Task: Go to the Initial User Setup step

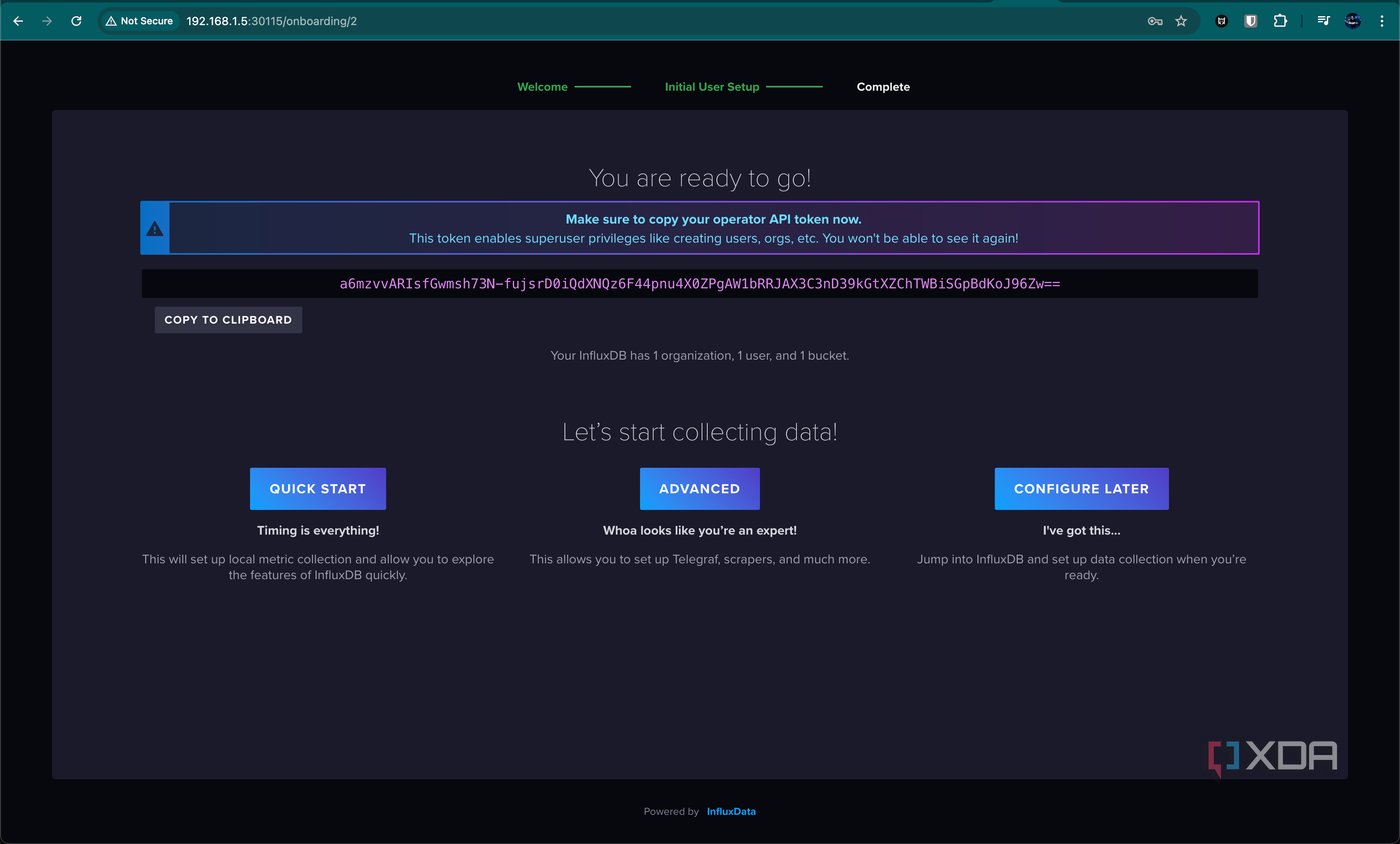Action: pyautogui.click(x=712, y=87)
